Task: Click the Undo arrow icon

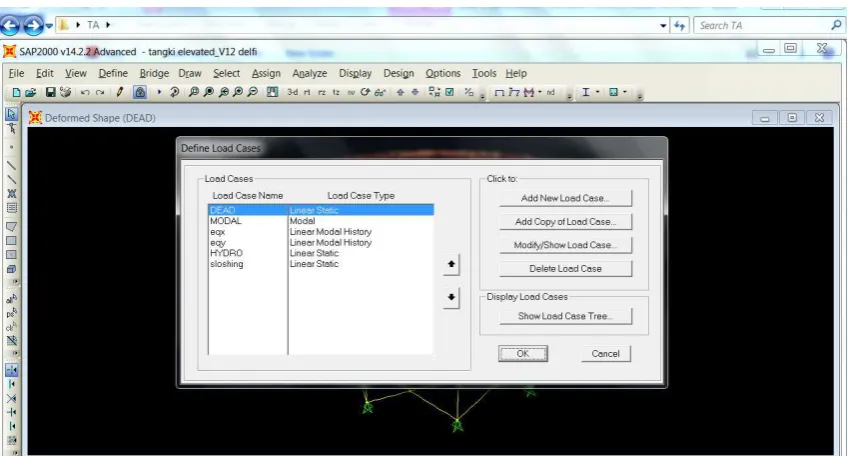Action: click(85, 93)
